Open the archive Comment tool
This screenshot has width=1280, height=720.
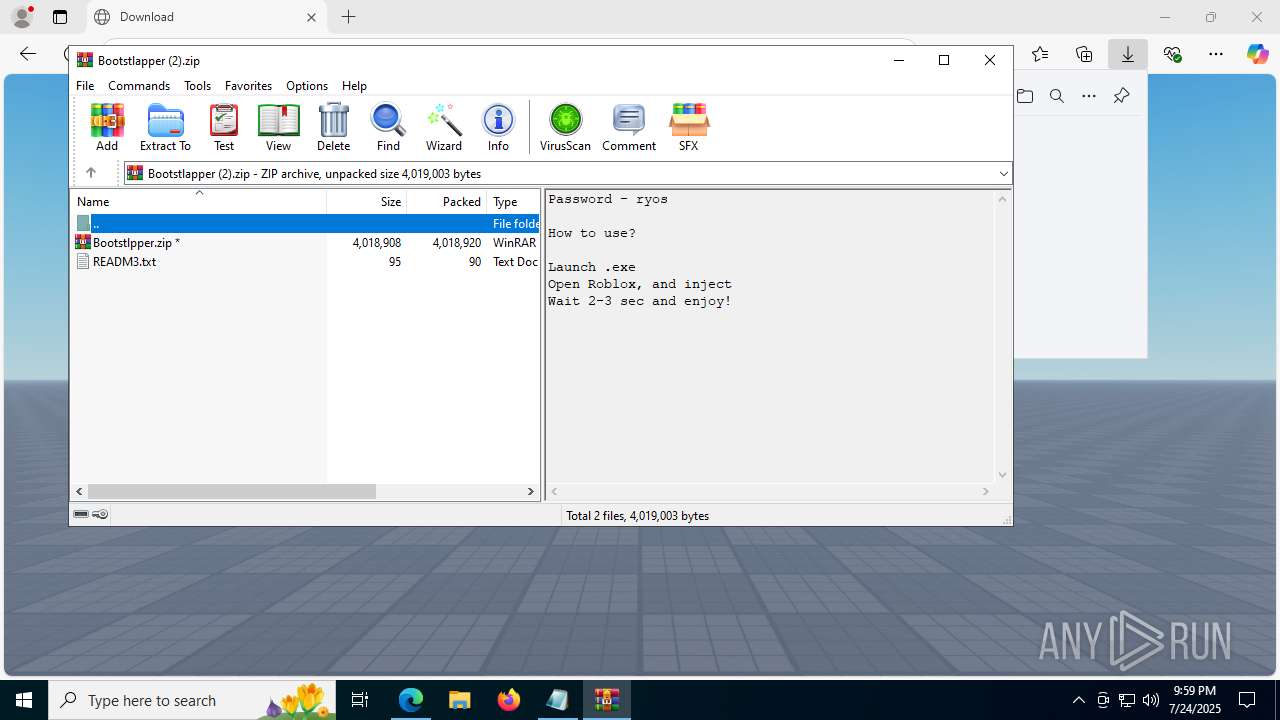(629, 127)
